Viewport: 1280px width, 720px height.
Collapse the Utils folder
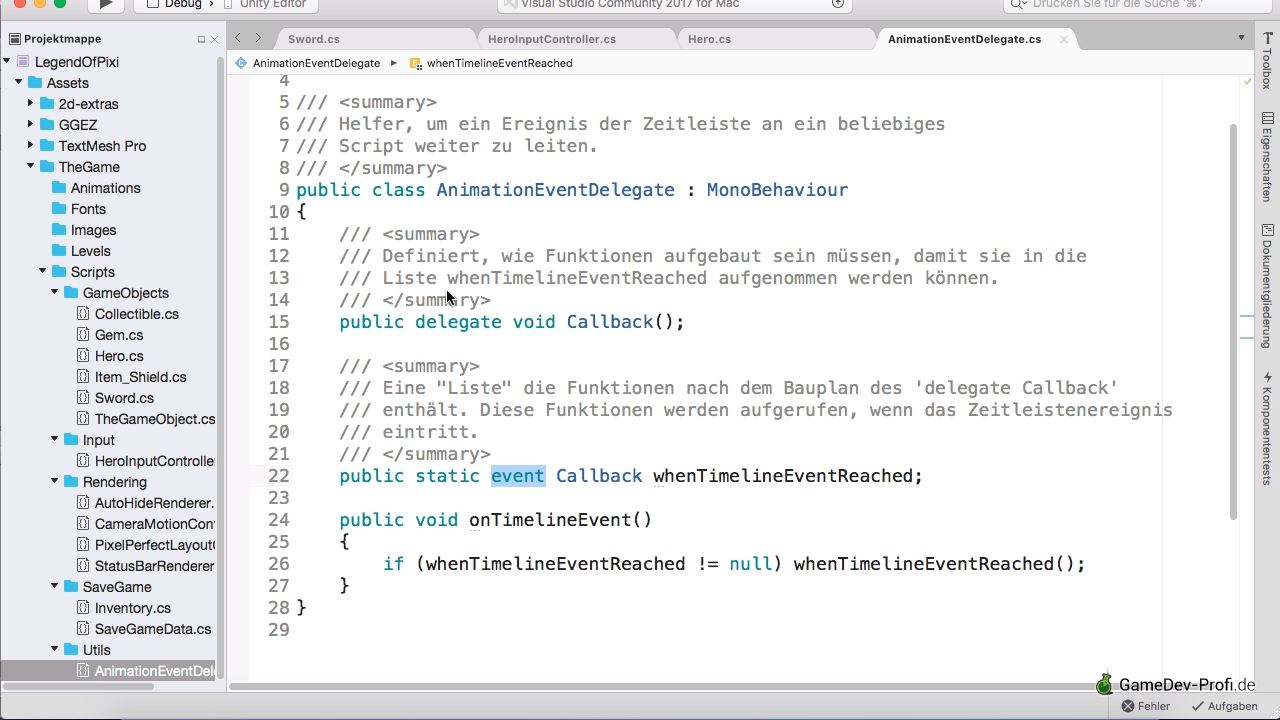(x=54, y=650)
